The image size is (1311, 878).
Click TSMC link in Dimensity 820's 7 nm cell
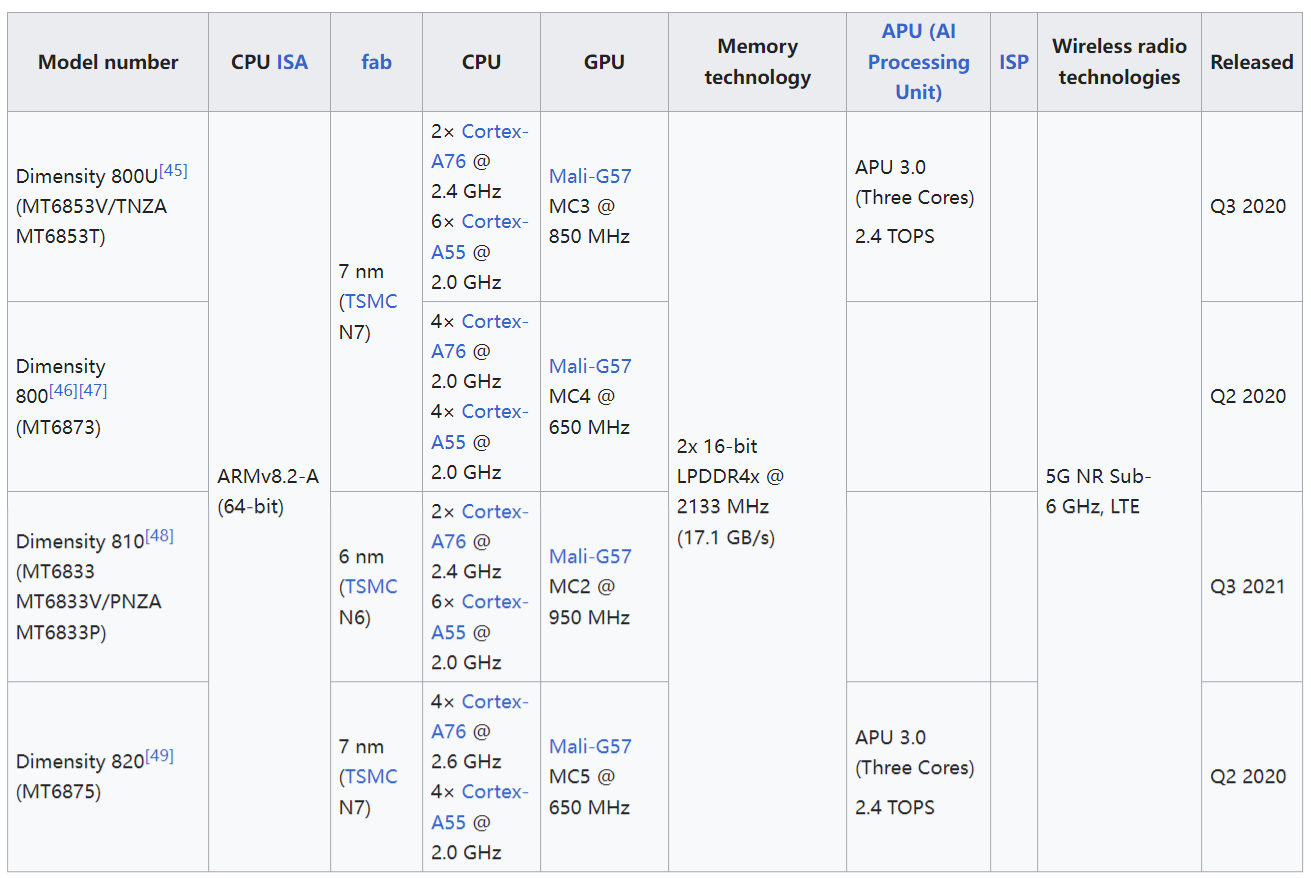(371, 777)
